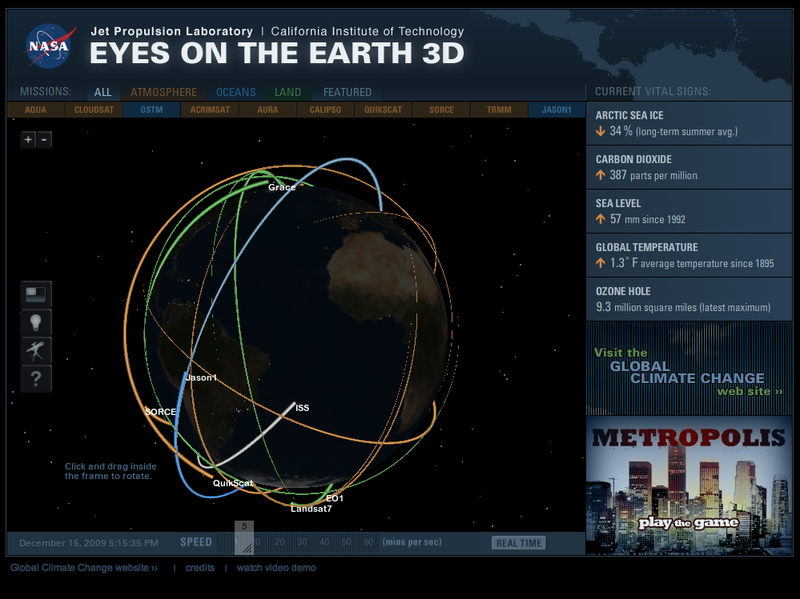
Task: Choose the AURA mission
Action: click(267, 110)
